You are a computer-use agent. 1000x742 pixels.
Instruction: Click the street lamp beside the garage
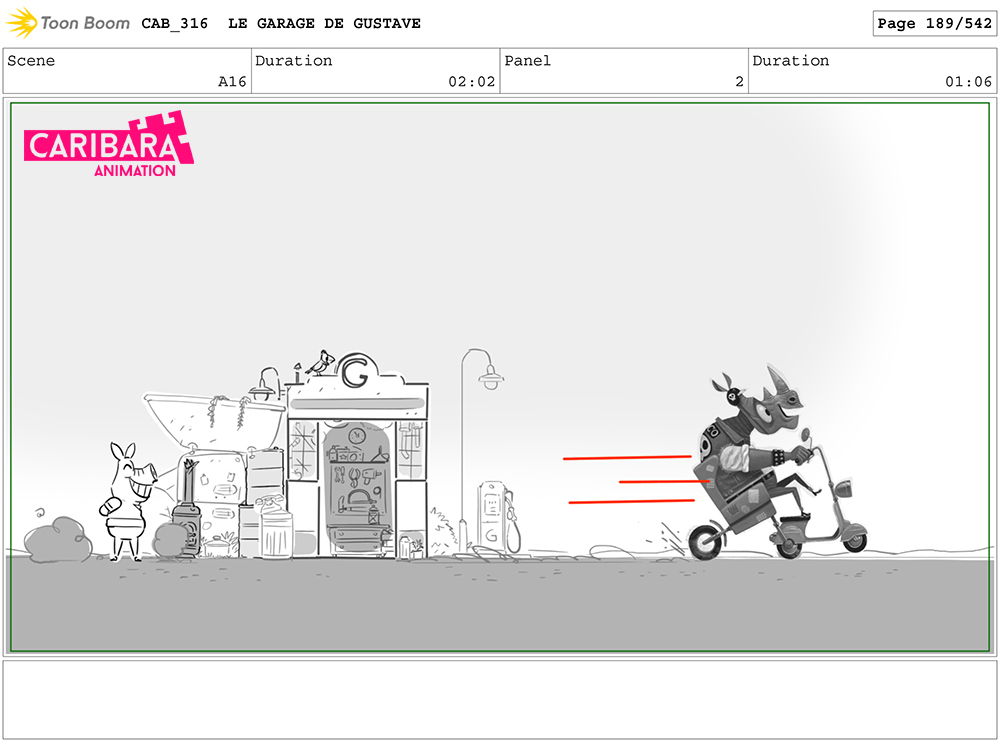pos(481,449)
